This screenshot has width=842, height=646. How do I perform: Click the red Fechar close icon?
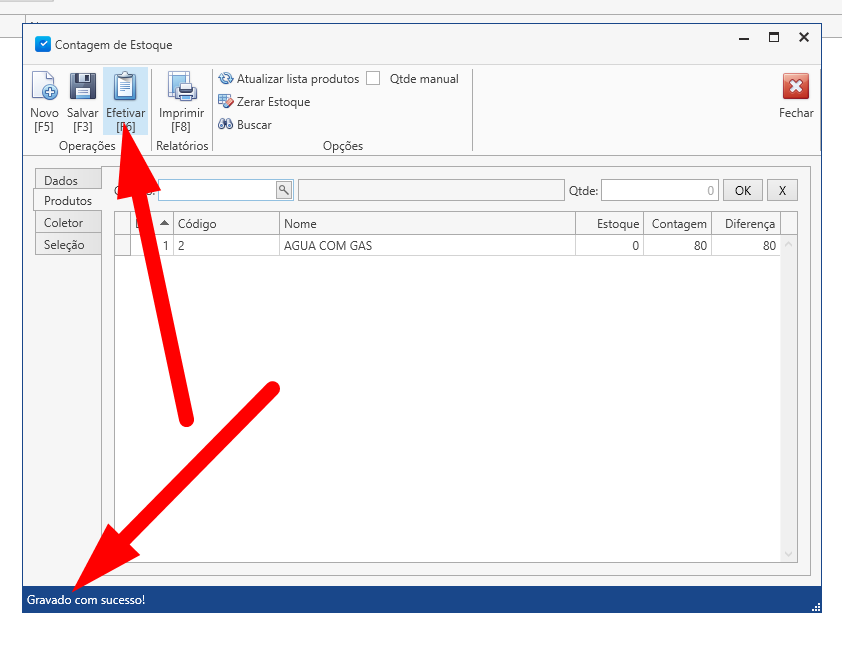point(796,87)
